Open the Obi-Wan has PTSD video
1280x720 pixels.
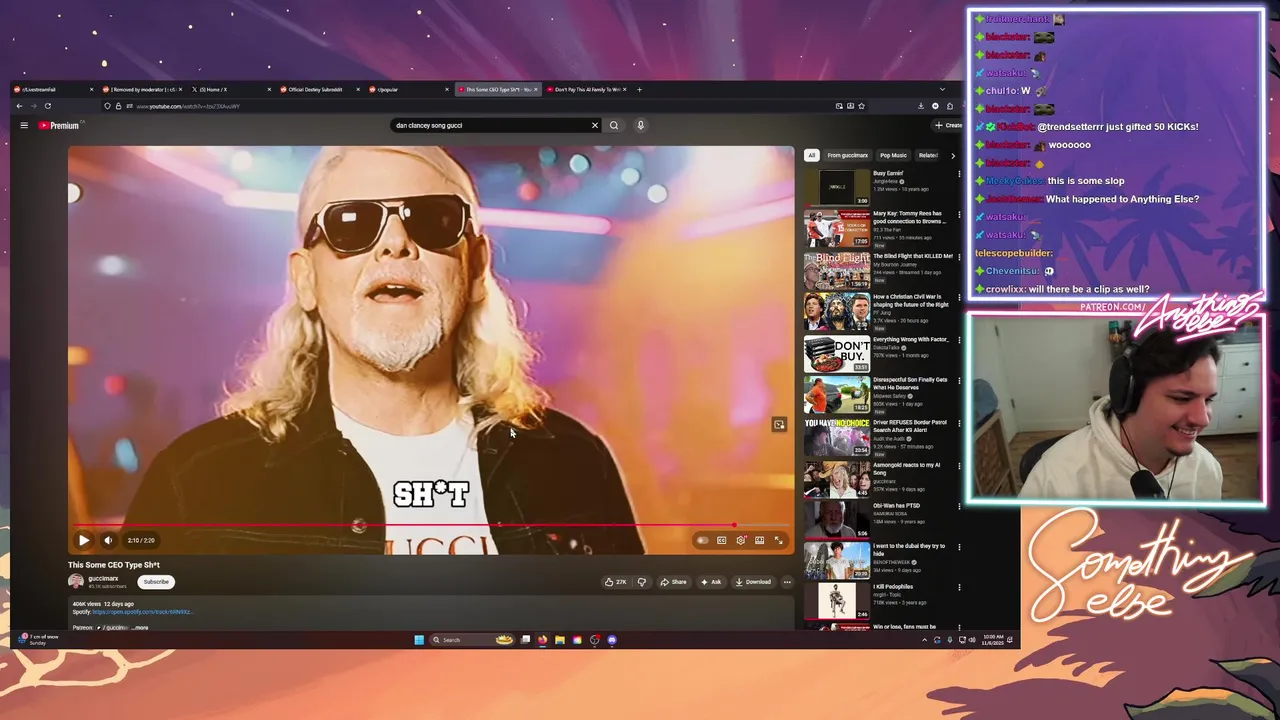837,519
